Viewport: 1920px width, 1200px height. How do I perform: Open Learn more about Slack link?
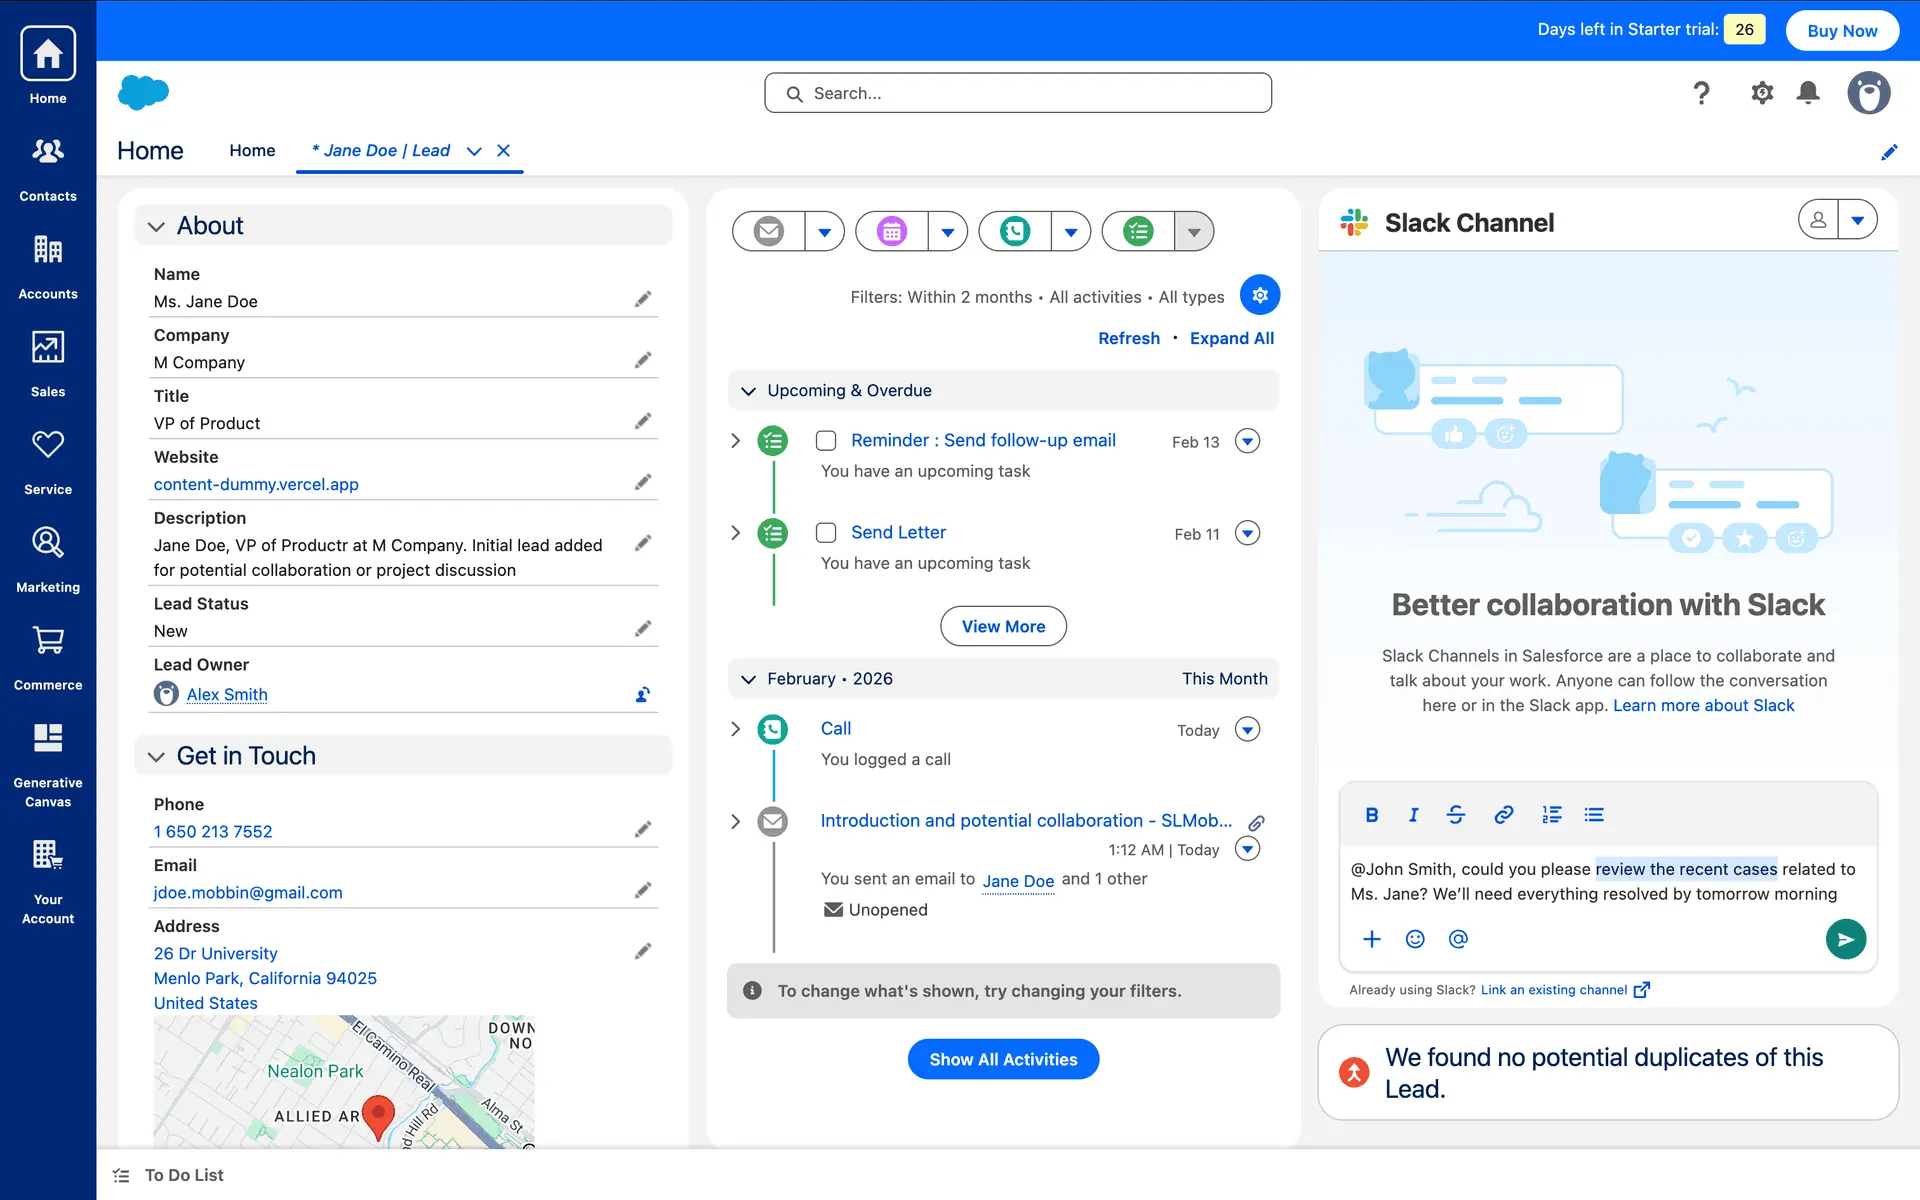(x=1703, y=706)
